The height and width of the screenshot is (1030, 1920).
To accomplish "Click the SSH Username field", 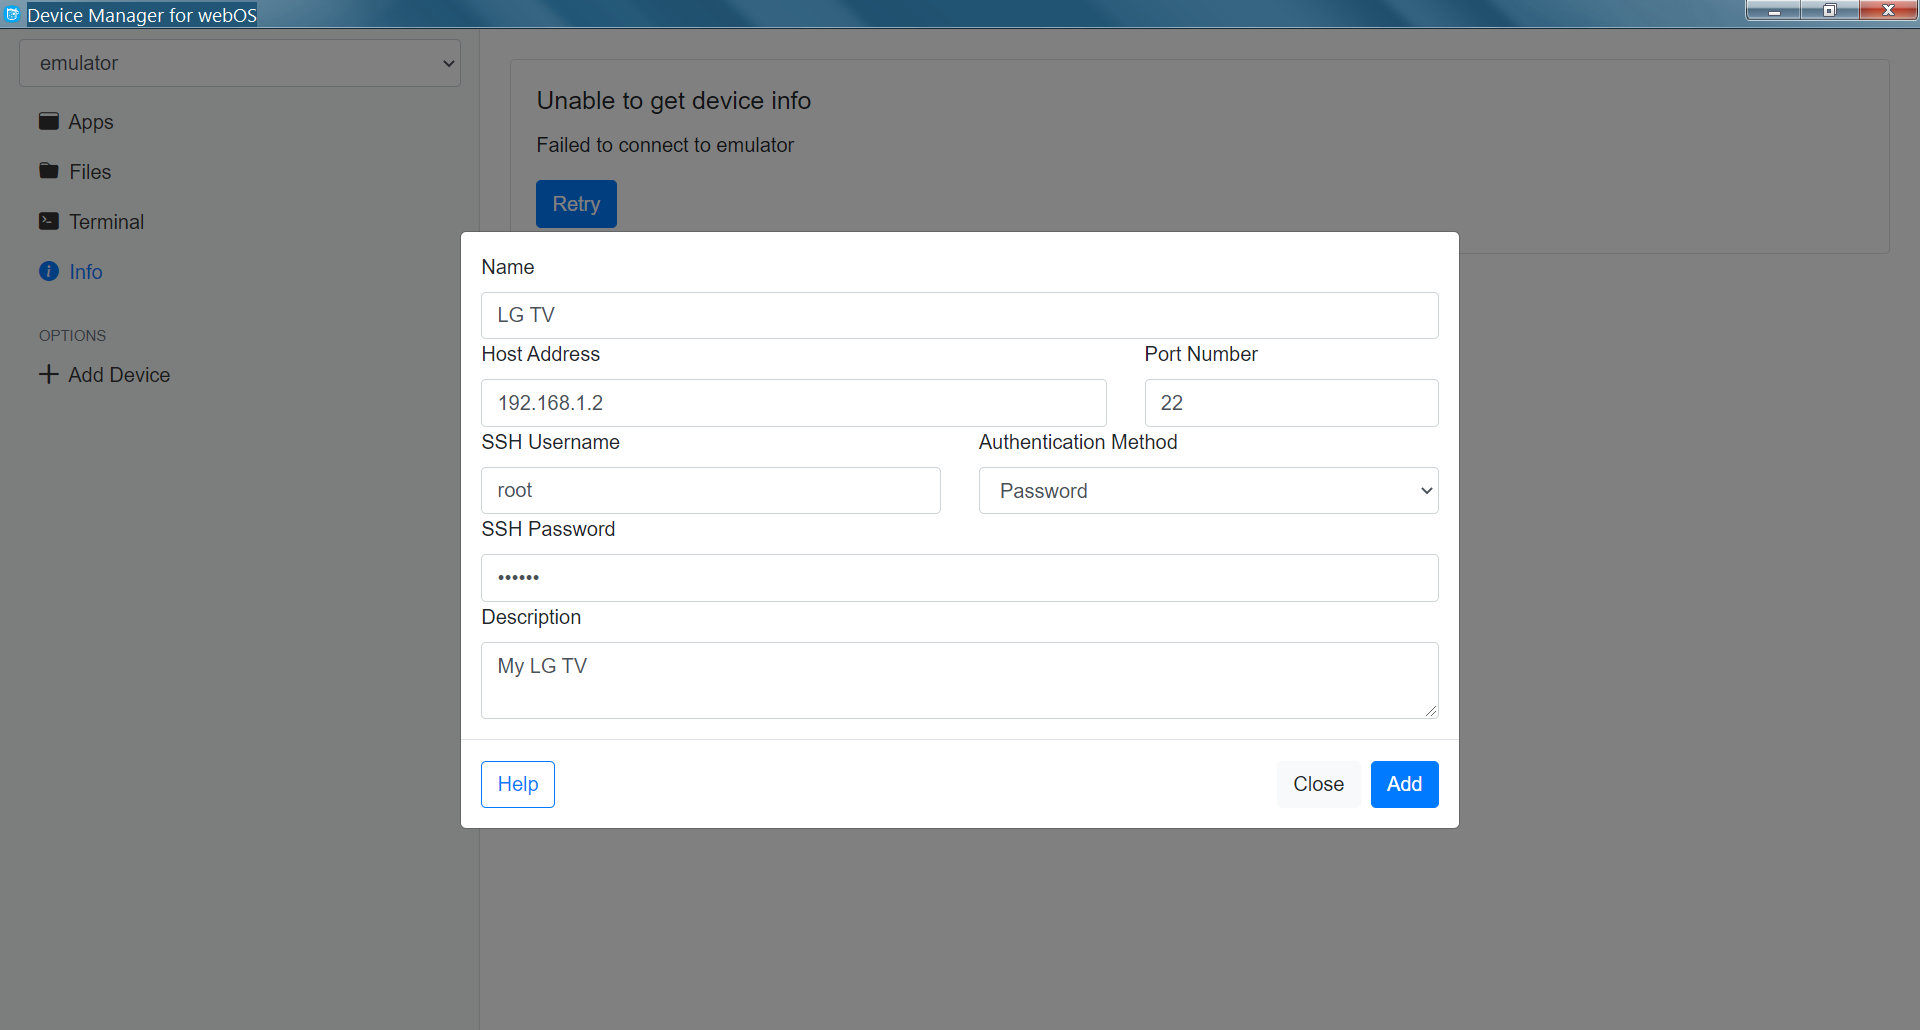I will [x=710, y=491].
